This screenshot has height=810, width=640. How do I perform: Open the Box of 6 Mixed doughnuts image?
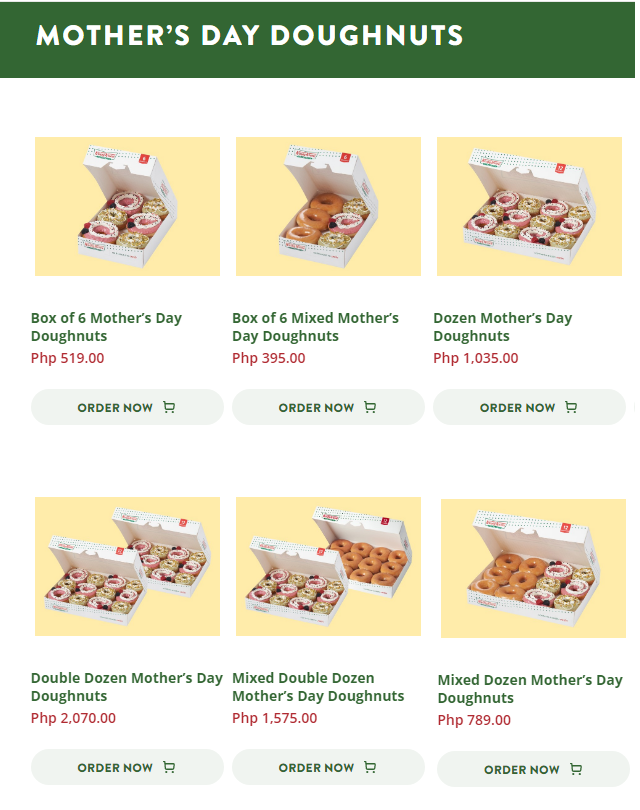[328, 206]
